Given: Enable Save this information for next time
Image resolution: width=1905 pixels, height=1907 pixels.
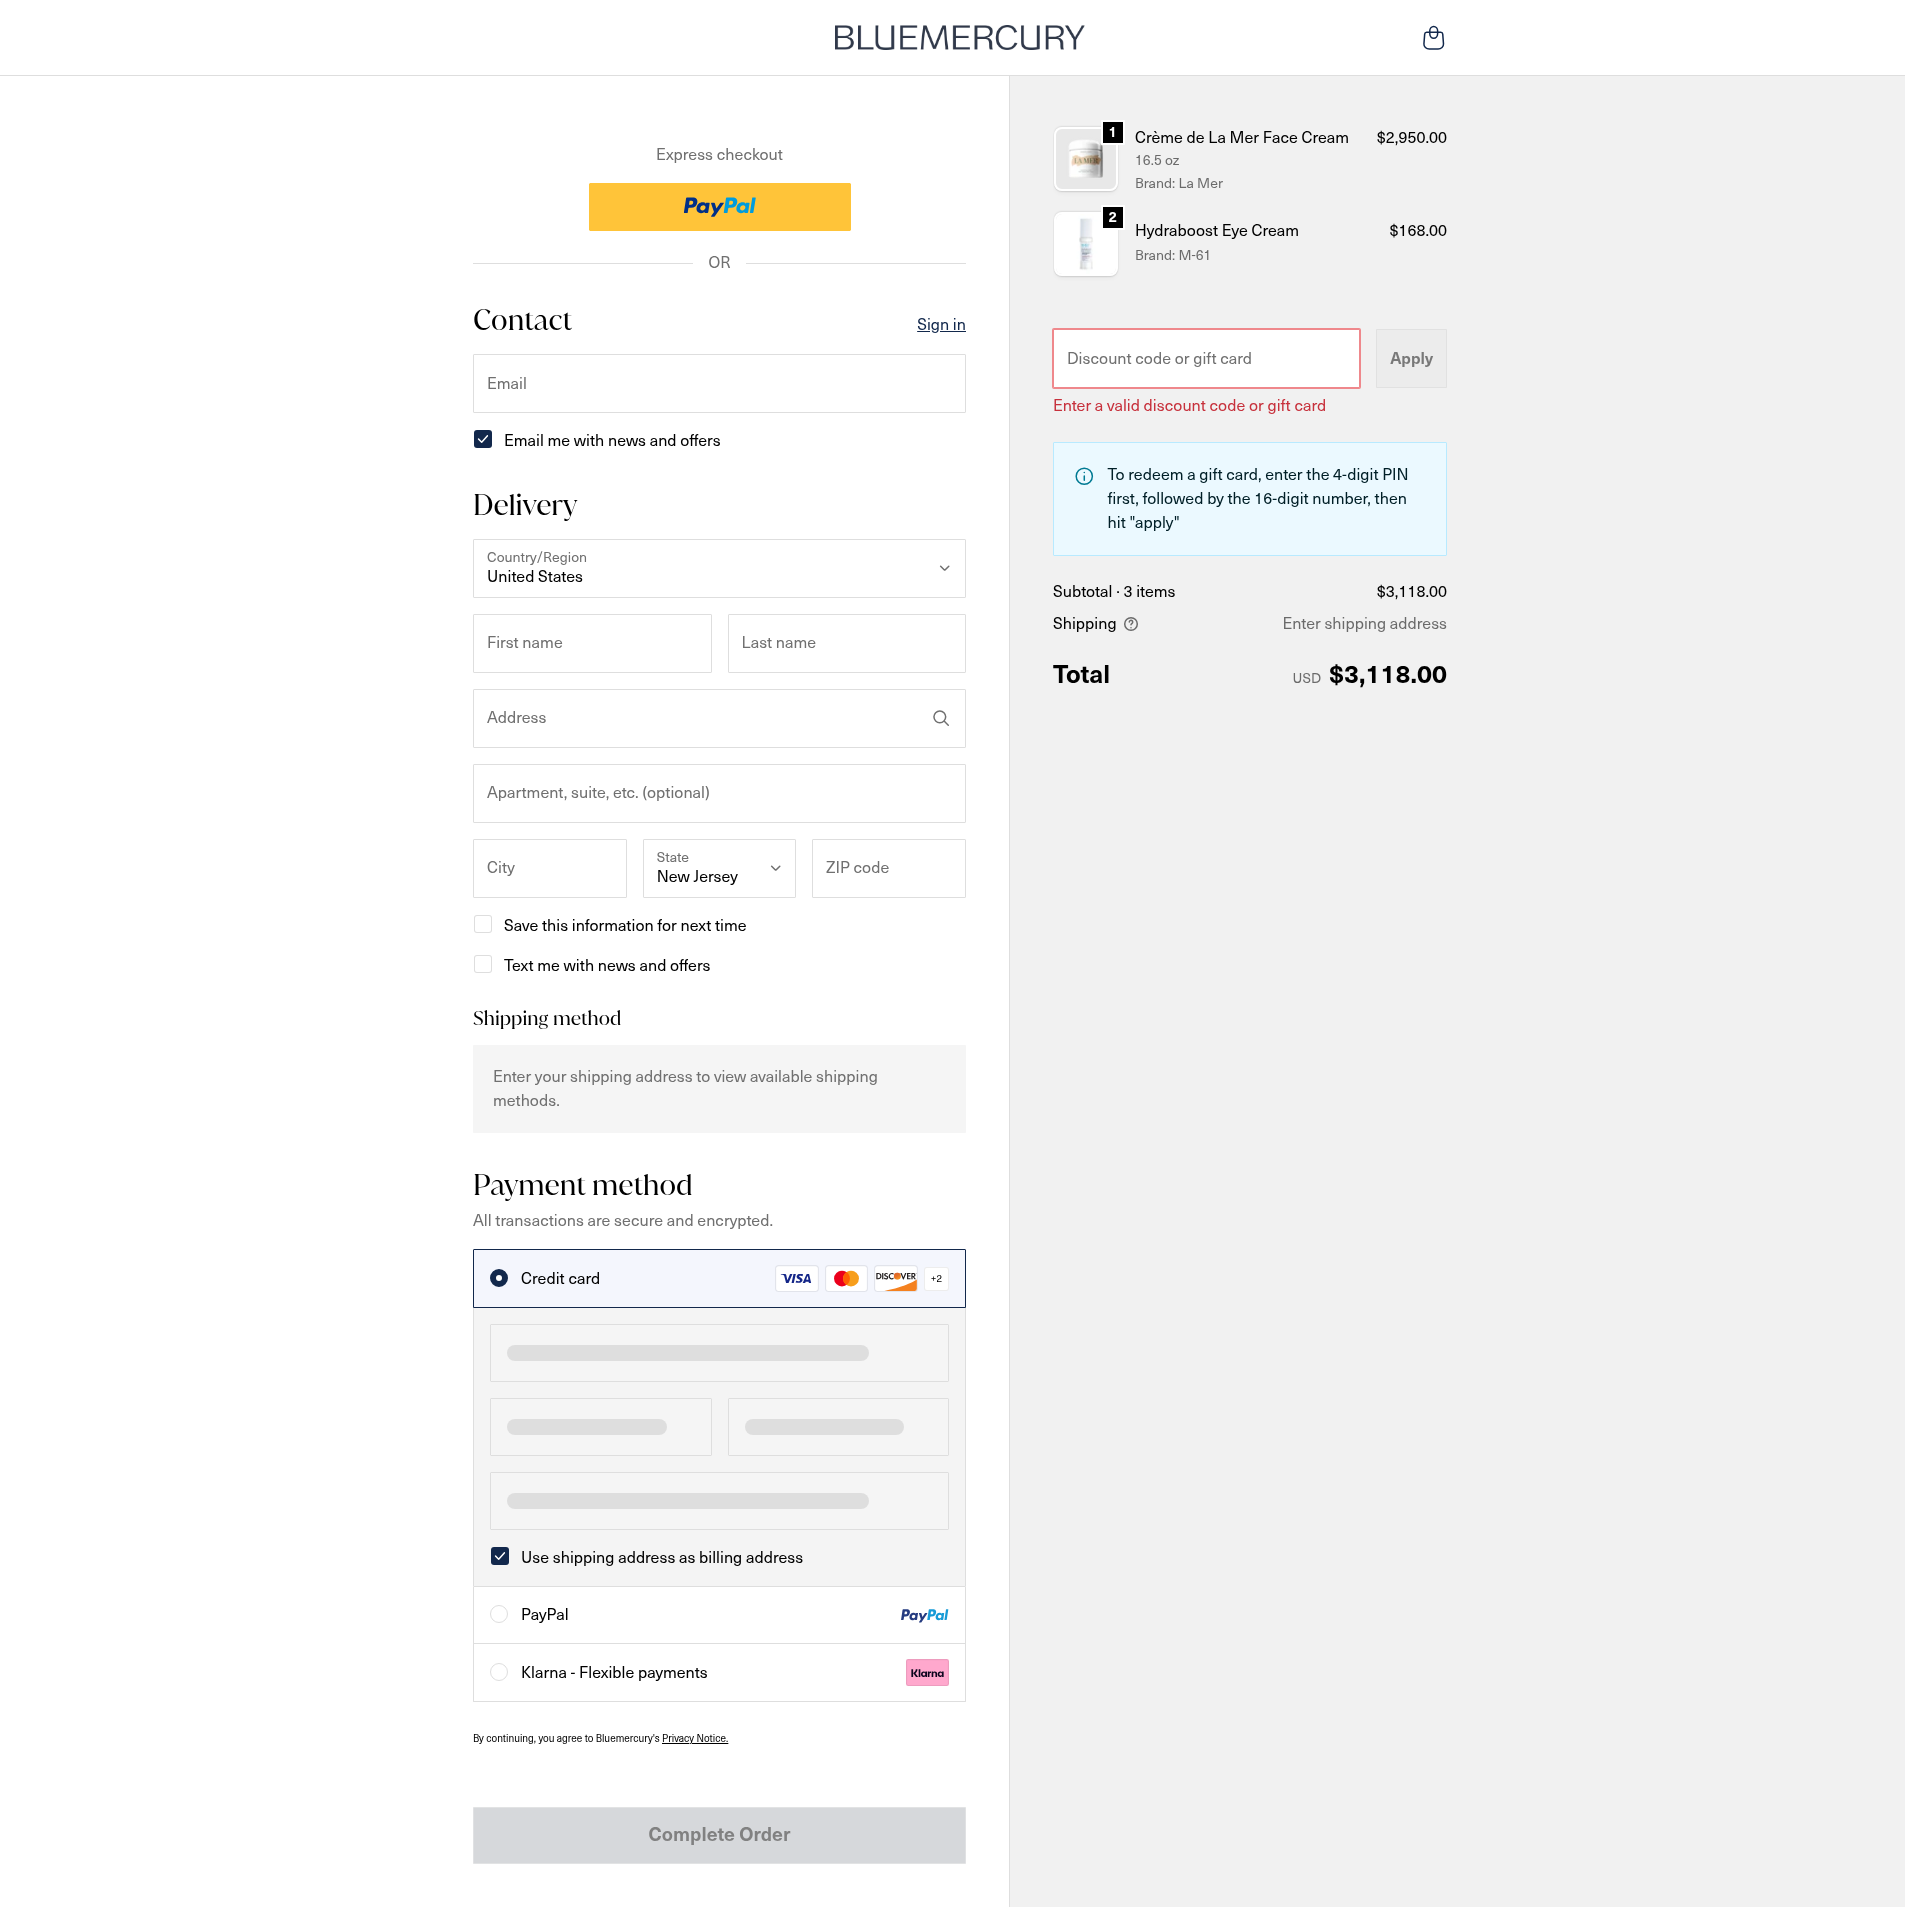Looking at the screenshot, I should [x=483, y=925].
